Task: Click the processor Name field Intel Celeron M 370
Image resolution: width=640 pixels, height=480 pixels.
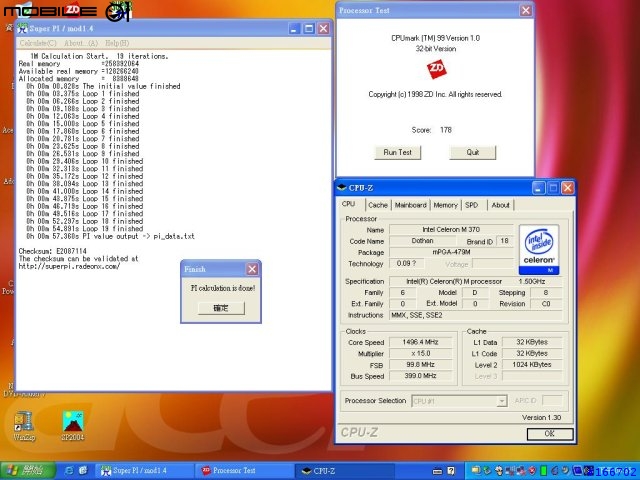Action: click(451, 229)
